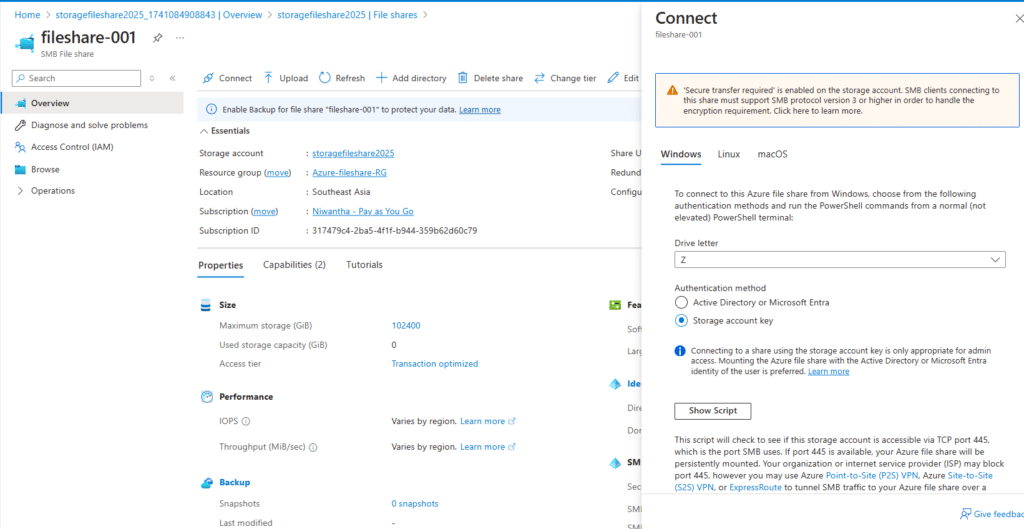Refresh the file share view
This screenshot has width=1024, height=529.
click(325, 78)
